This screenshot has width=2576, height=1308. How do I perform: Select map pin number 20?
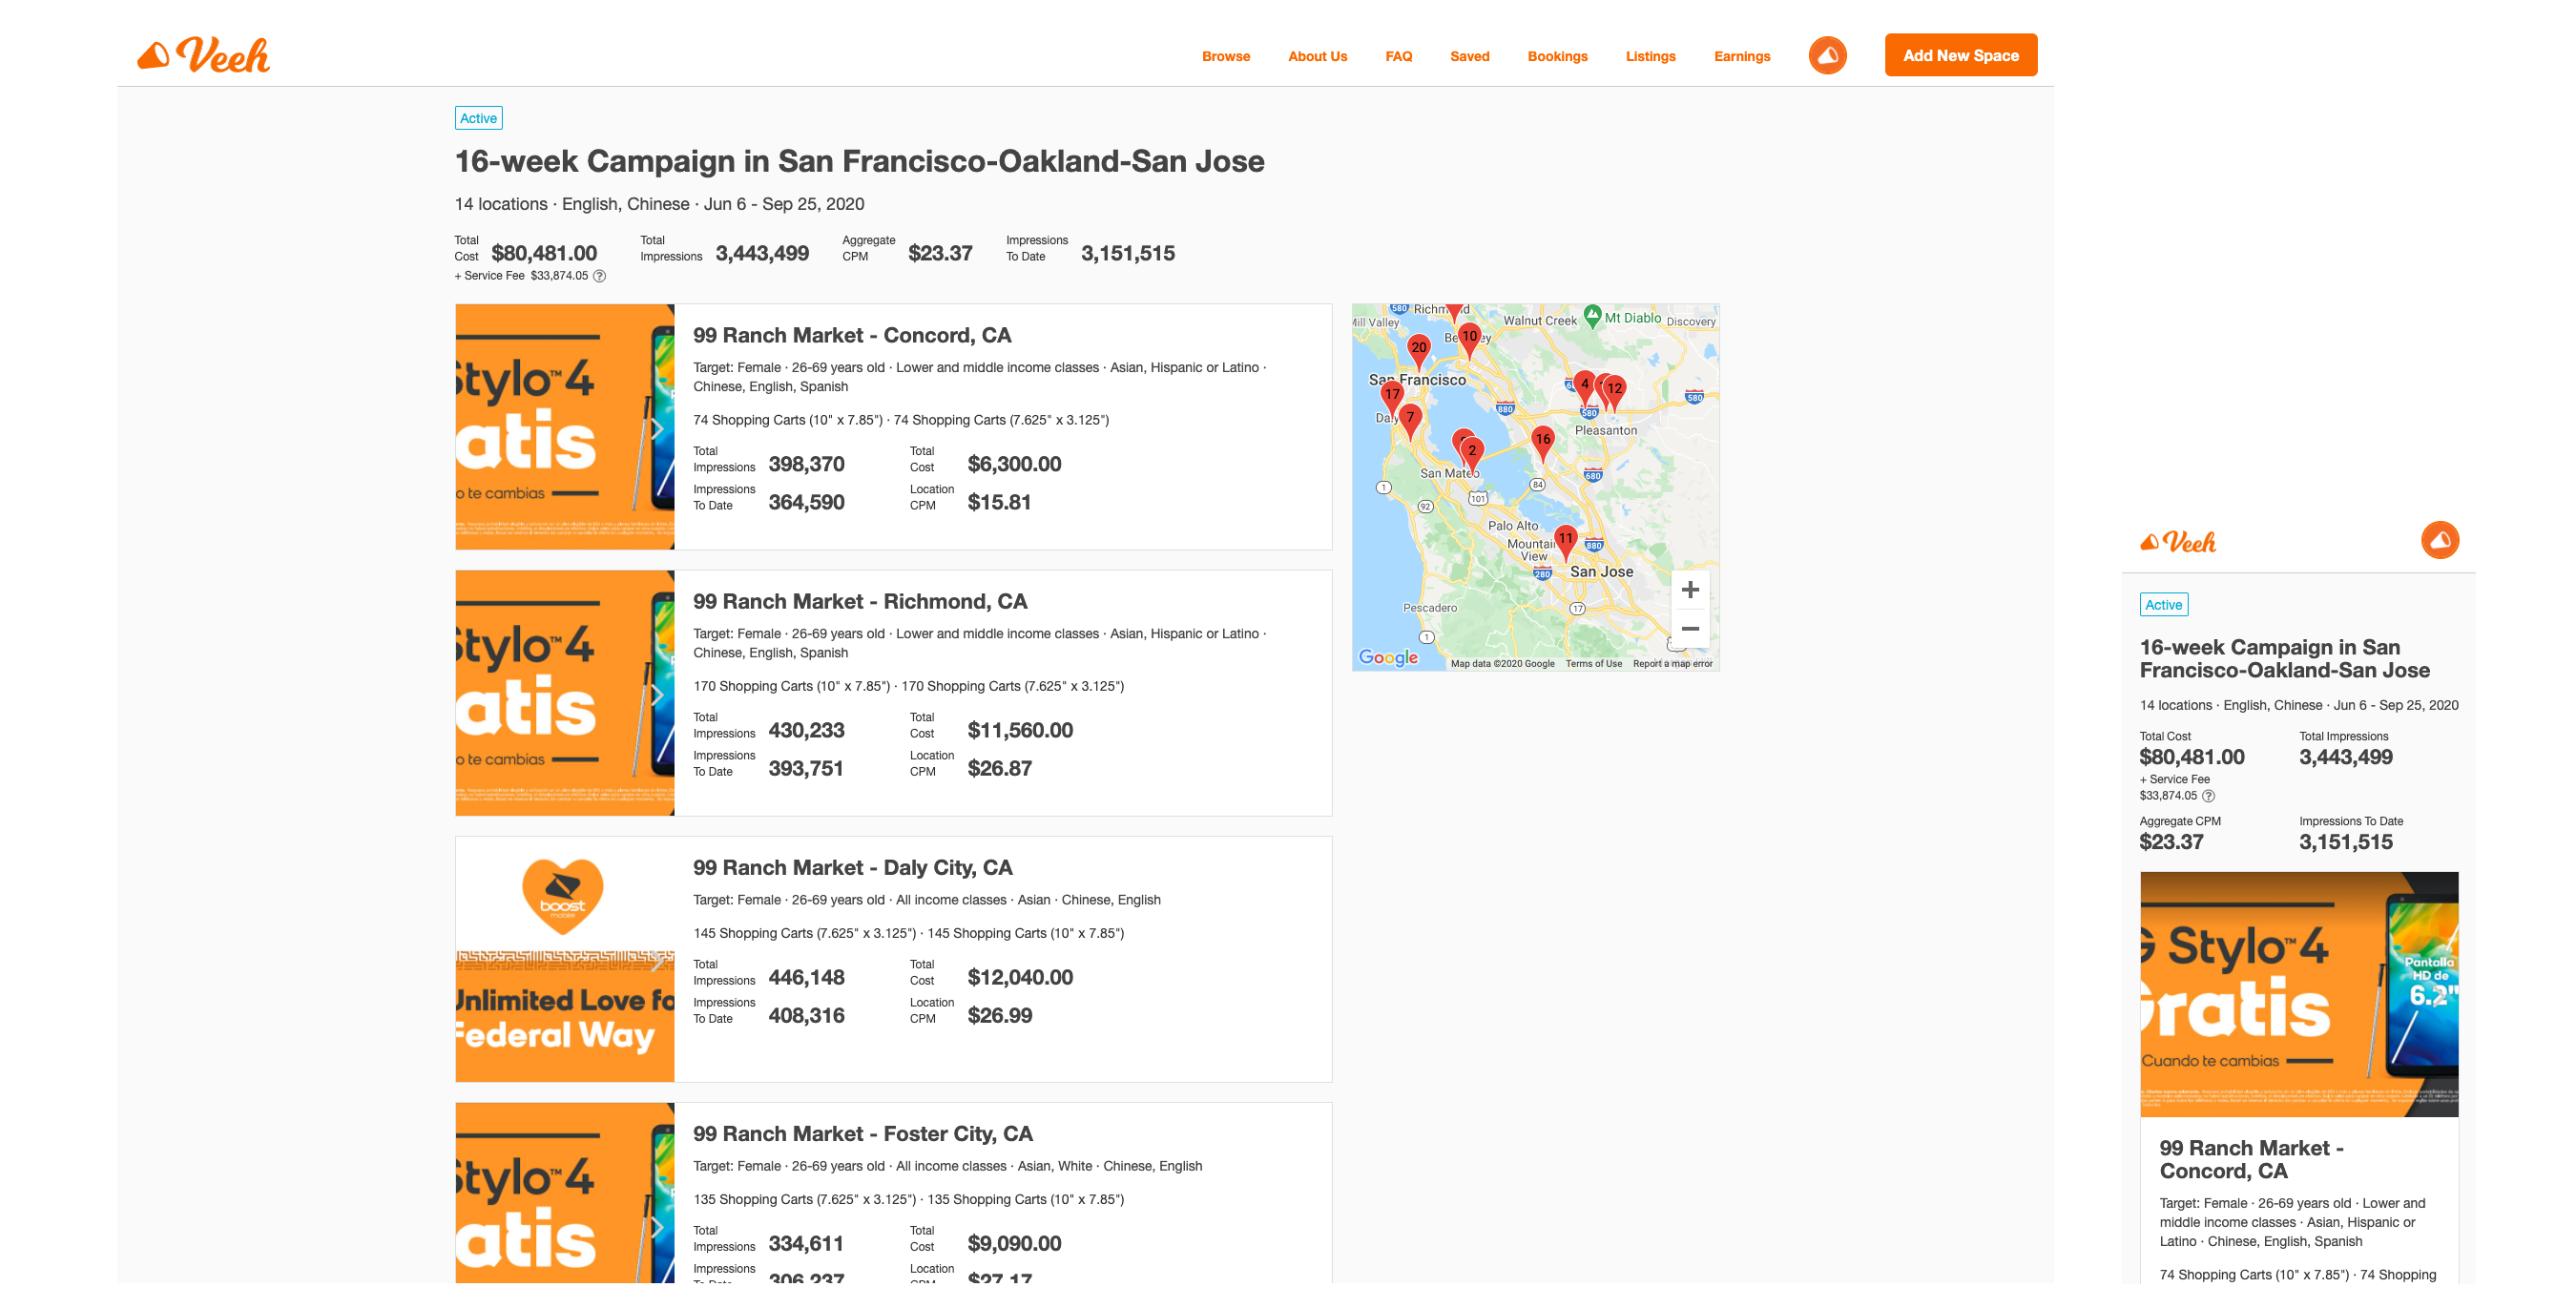click(1418, 349)
